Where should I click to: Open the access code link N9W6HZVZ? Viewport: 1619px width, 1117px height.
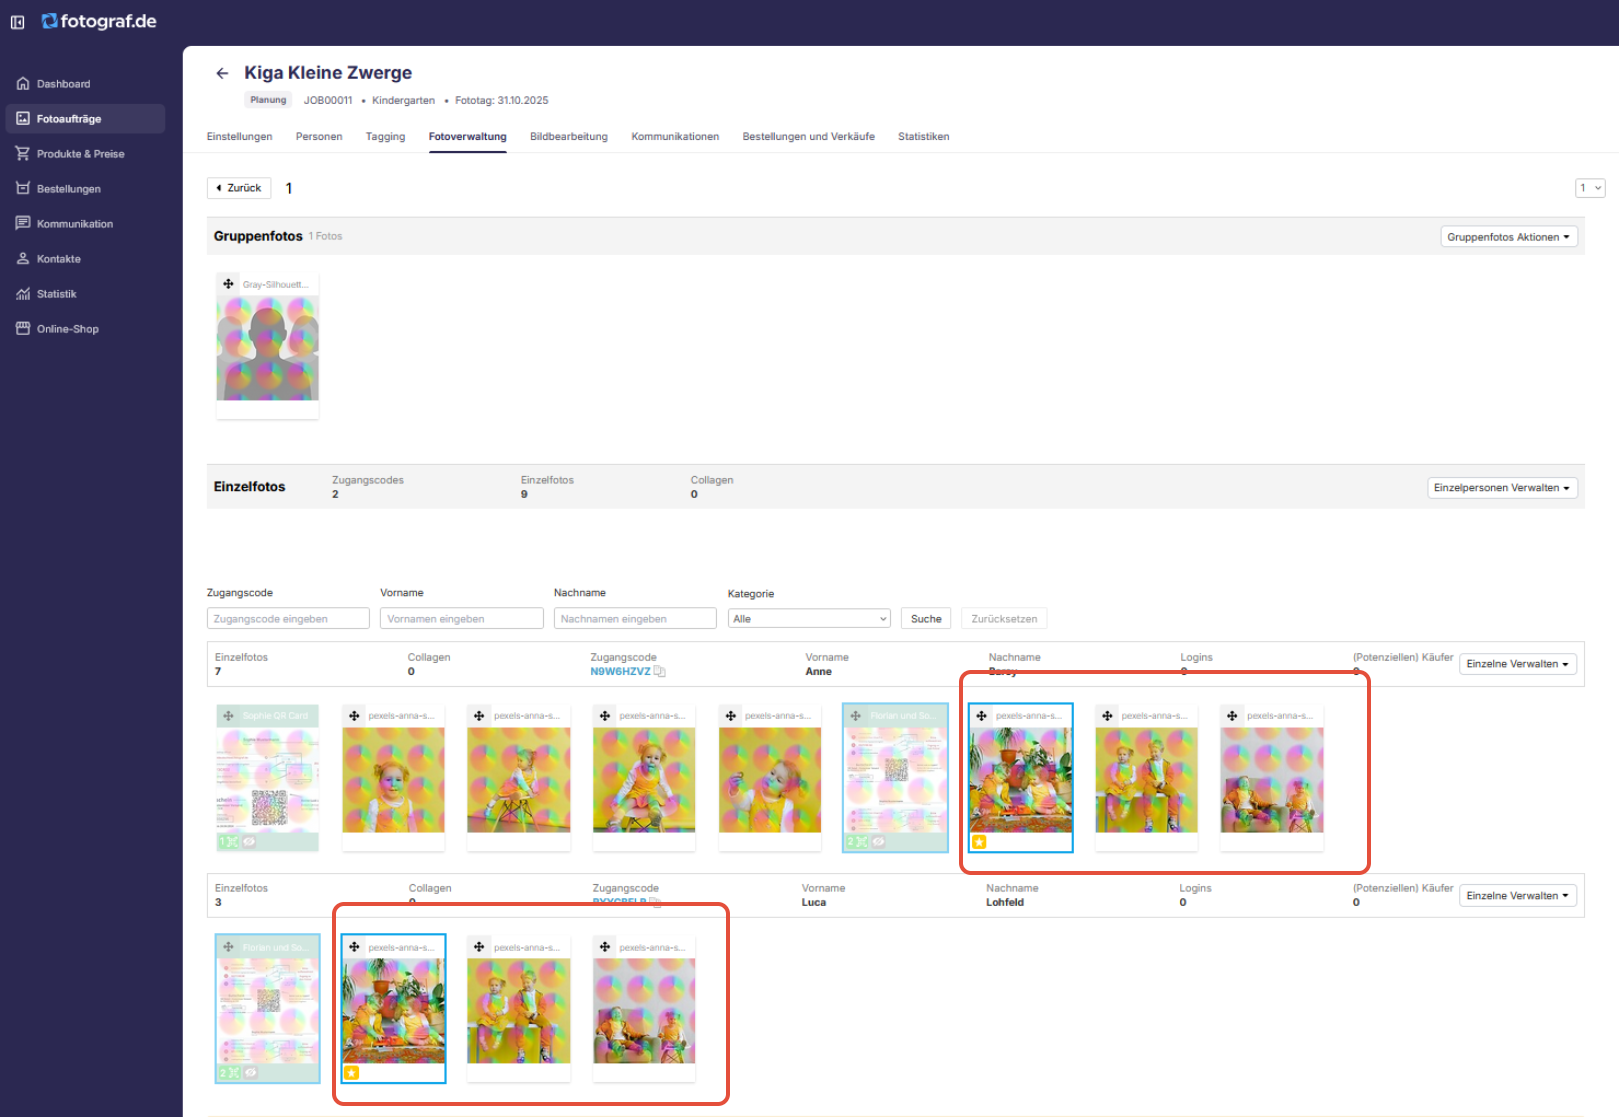tap(620, 672)
